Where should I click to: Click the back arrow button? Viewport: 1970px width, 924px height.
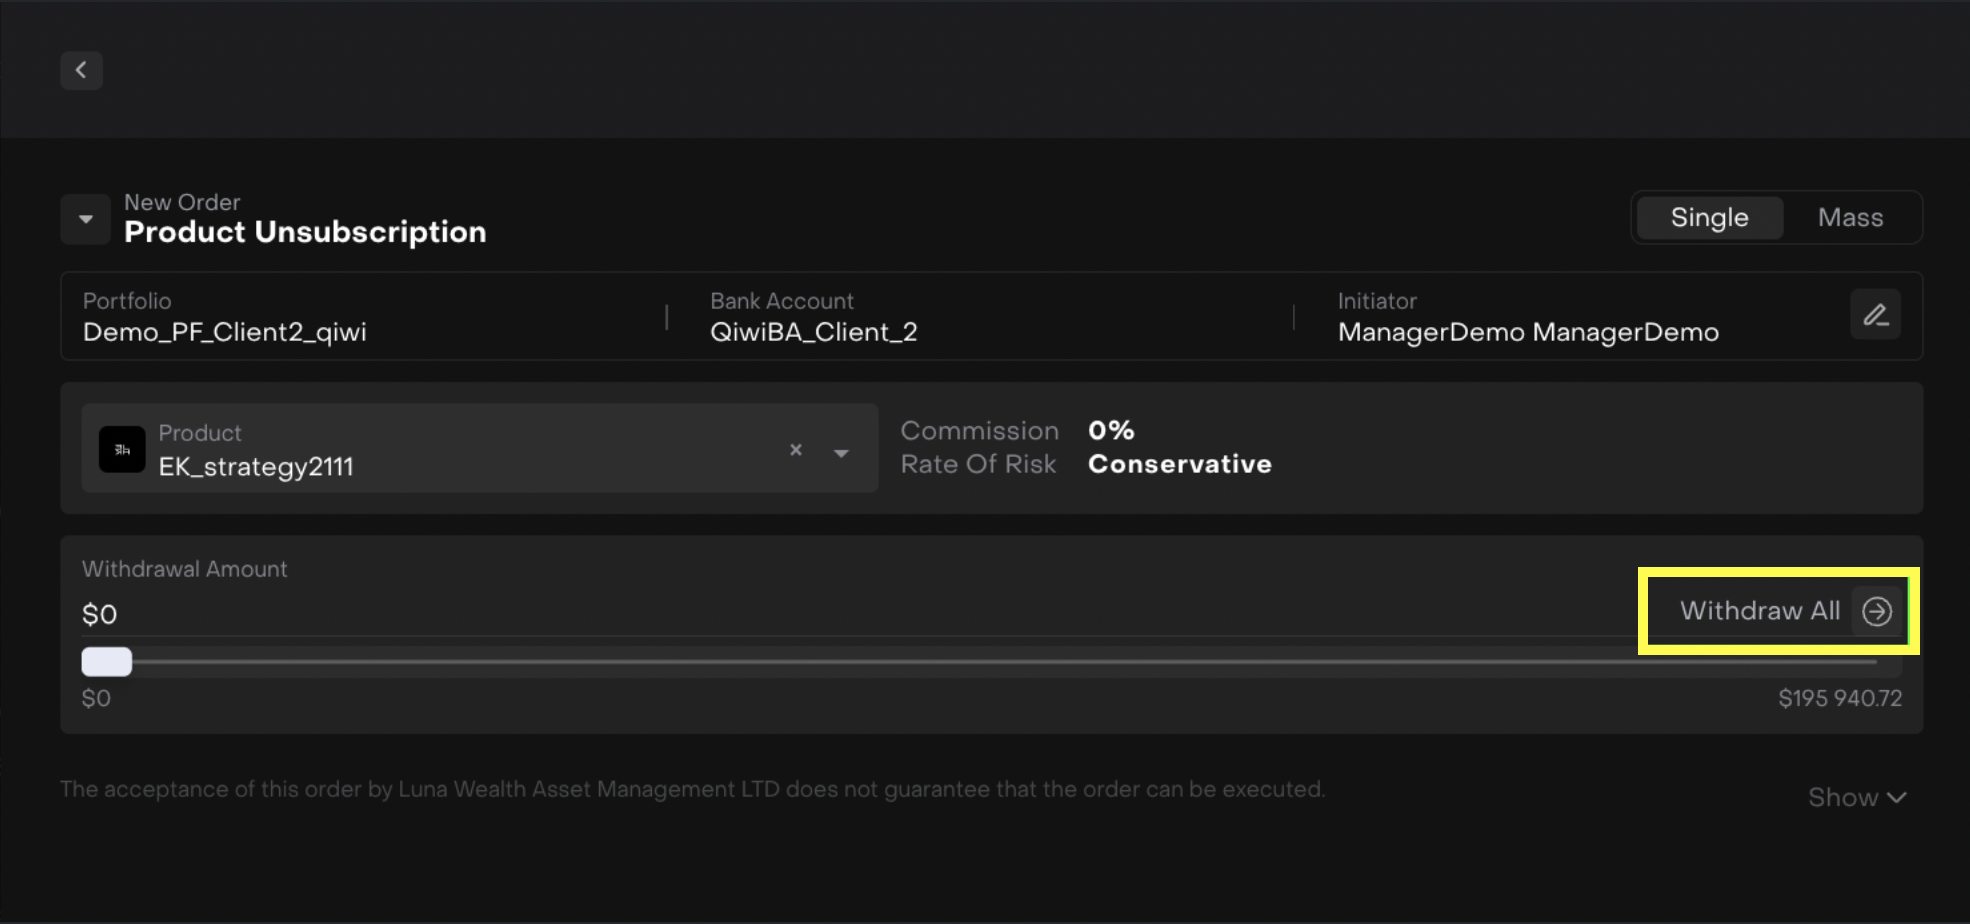[x=81, y=70]
